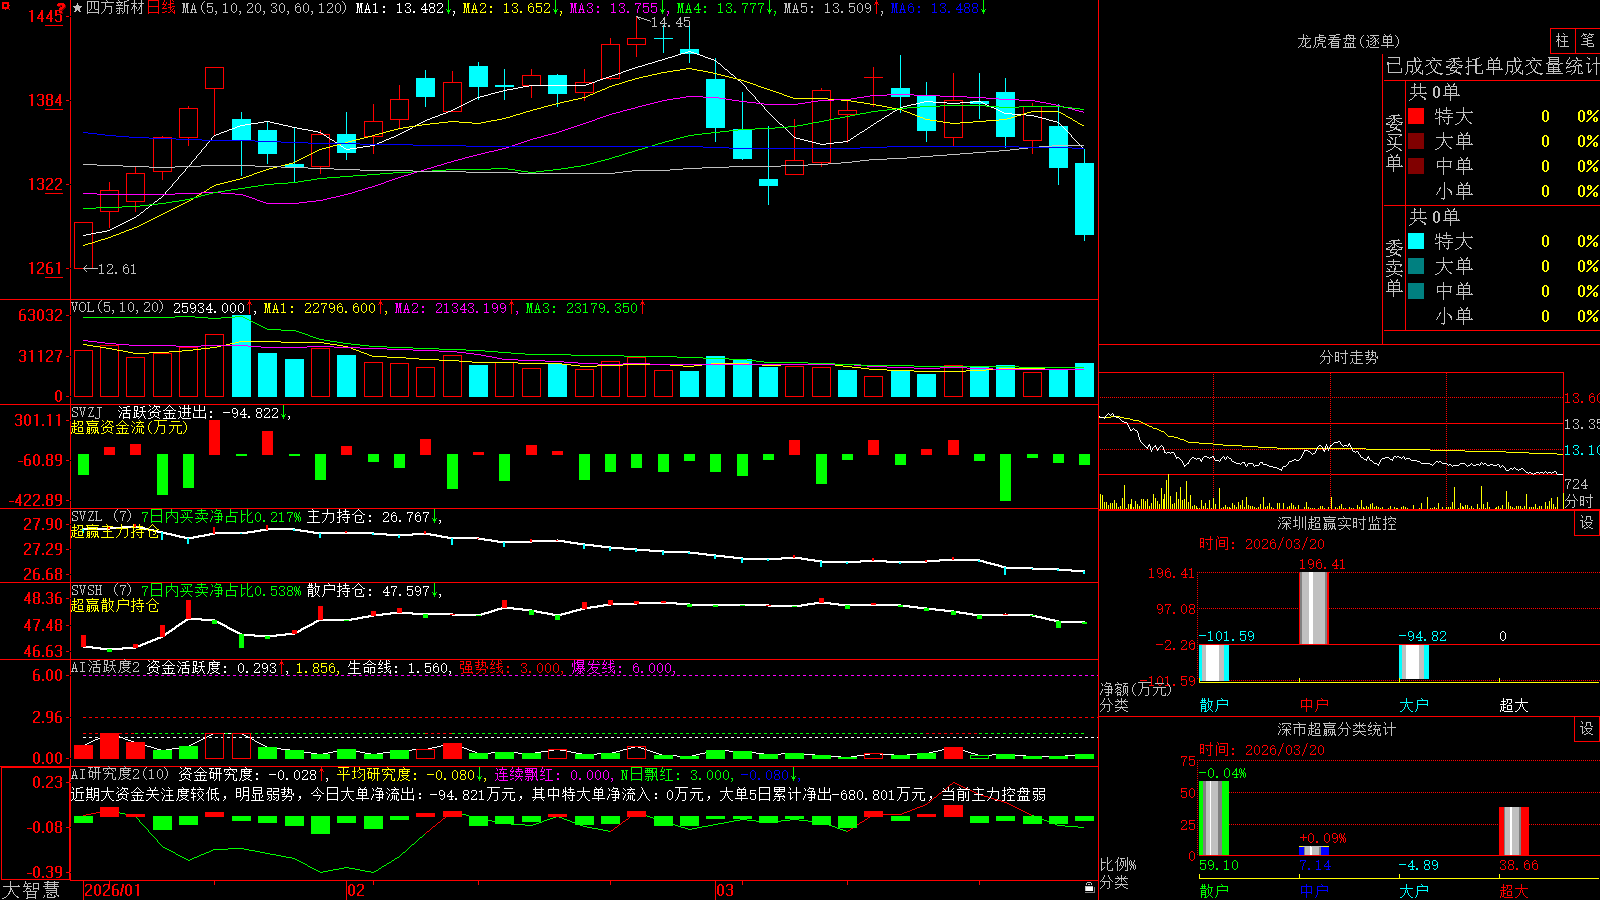The image size is (1600, 900).
Task: Click the 超赢资金流(万元) label
Action: (x=129, y=427)
